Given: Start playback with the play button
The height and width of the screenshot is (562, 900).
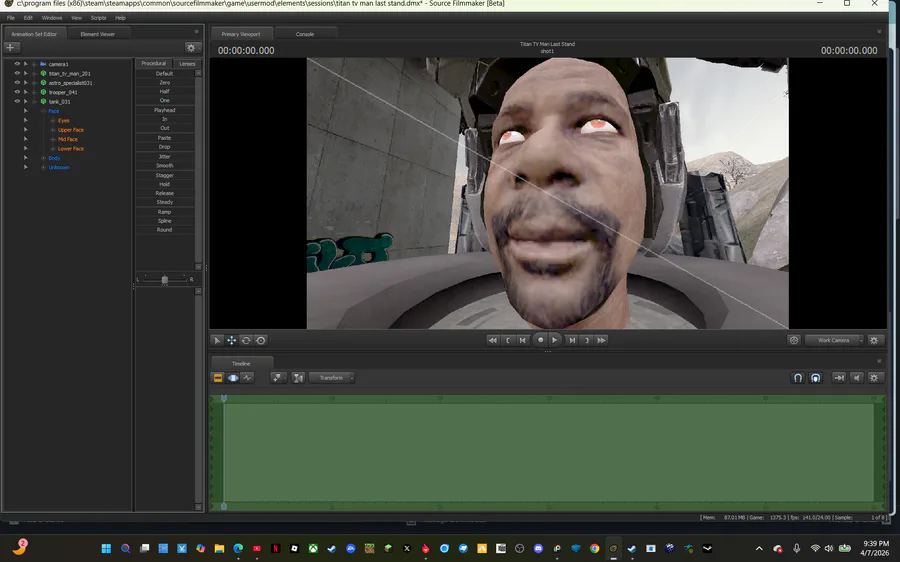Looking at the screenshot, I should pos(554,340).
